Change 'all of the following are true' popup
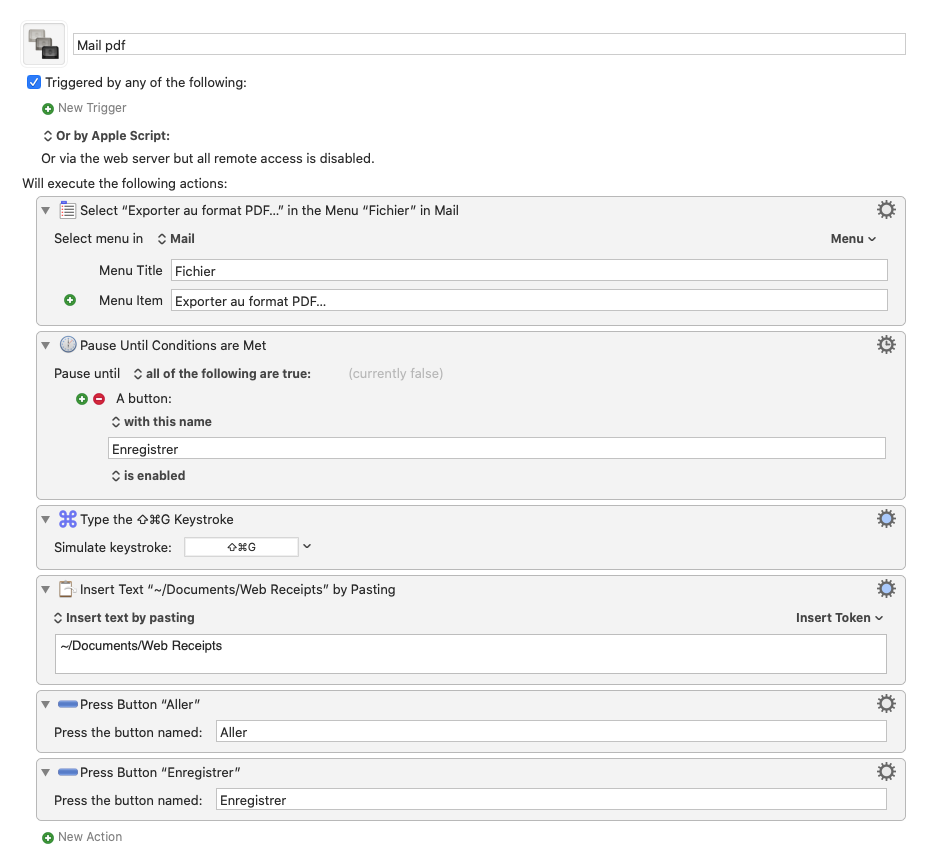The height and width of the screenshot is (864, 926). pyautogui.click(x=222, y=374)
